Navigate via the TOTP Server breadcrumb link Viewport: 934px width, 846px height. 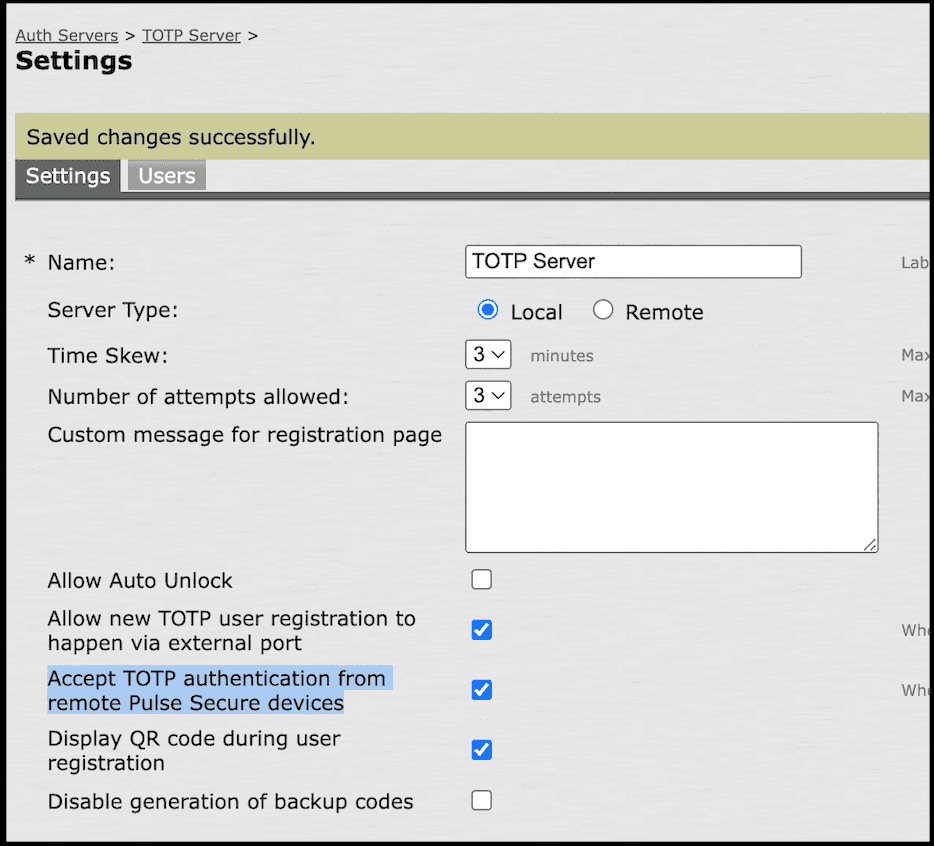tap(191, 35)
